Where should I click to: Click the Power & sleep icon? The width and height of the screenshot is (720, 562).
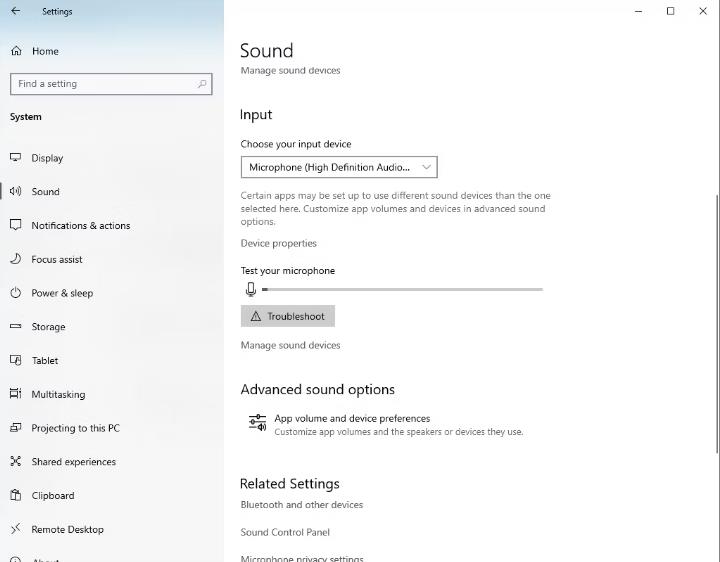[16, 292]
